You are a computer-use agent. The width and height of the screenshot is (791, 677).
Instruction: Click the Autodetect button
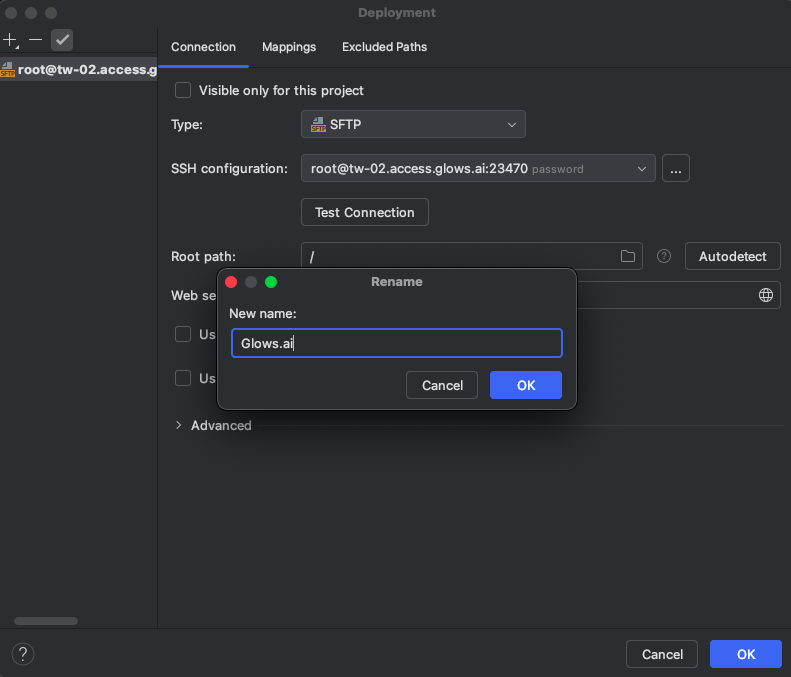coord(732,256)
